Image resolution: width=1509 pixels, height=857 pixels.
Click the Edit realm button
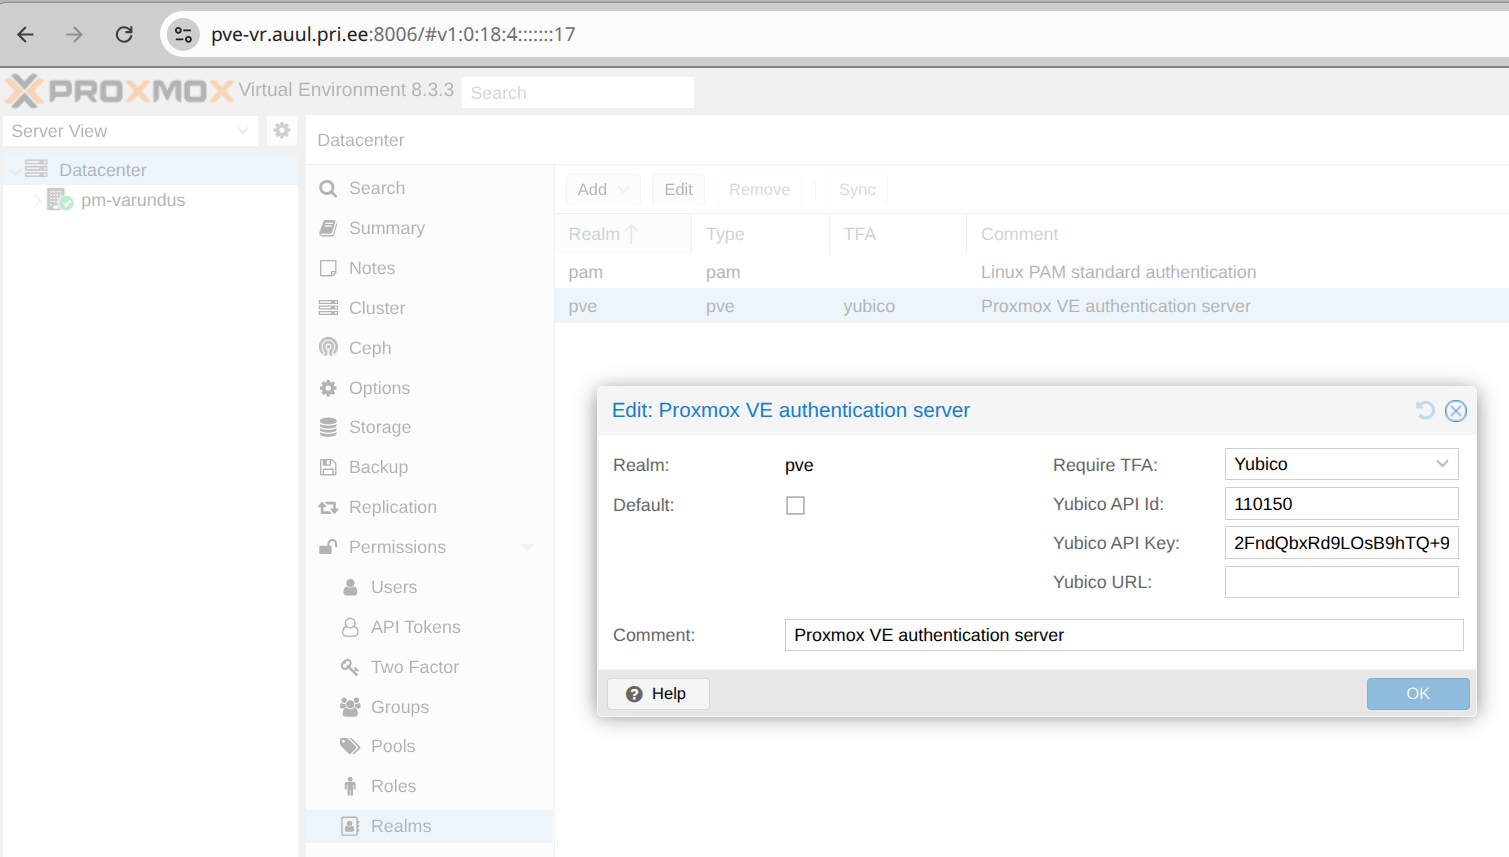(678, 189)
